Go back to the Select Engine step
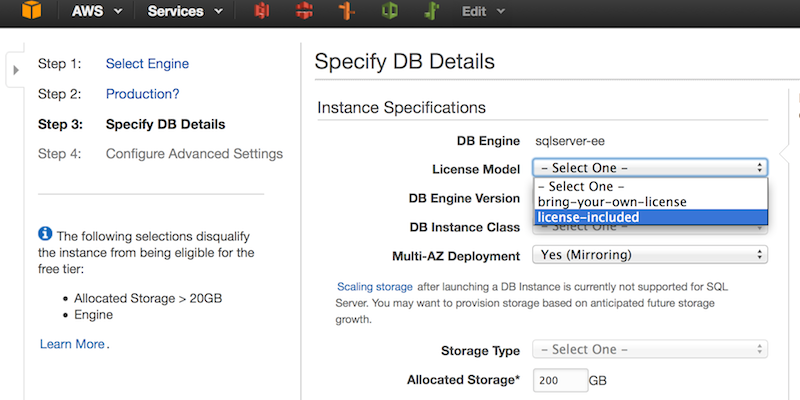The width and height of the screenshot is (800, 400). point(147,64)
